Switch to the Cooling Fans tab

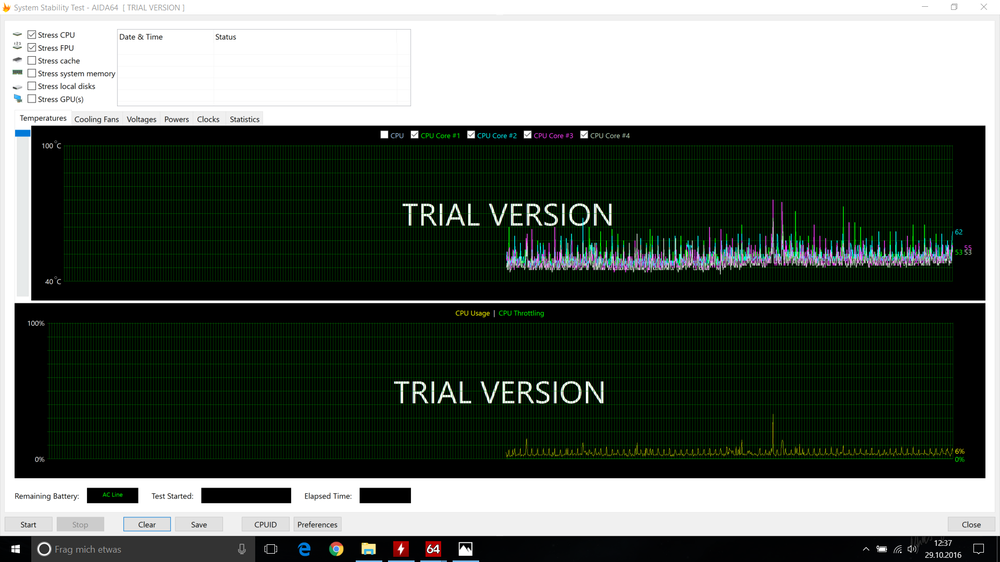point(96,119)
